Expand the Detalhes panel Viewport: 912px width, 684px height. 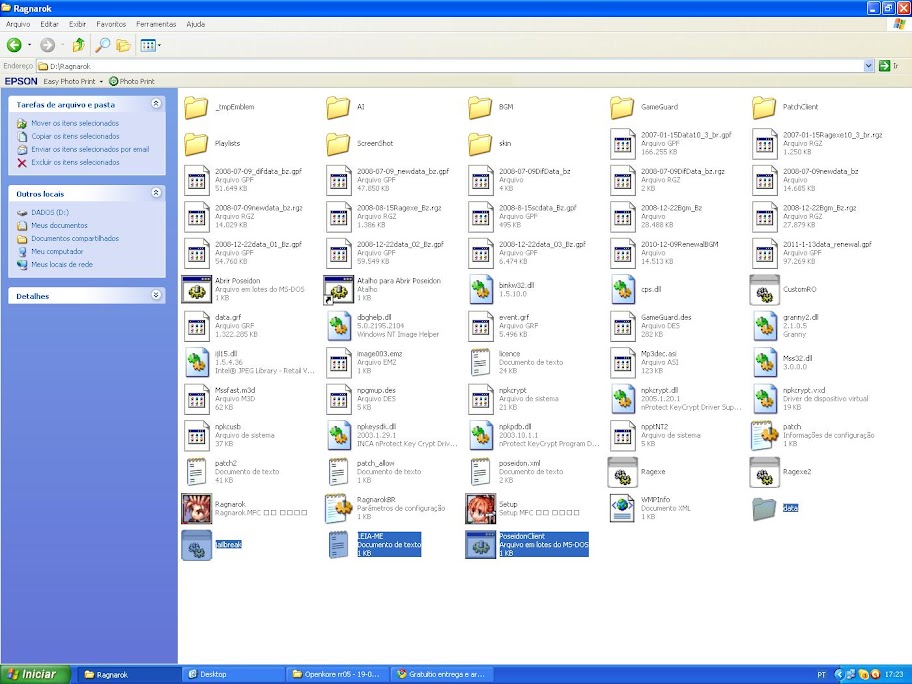click(156, 295)
